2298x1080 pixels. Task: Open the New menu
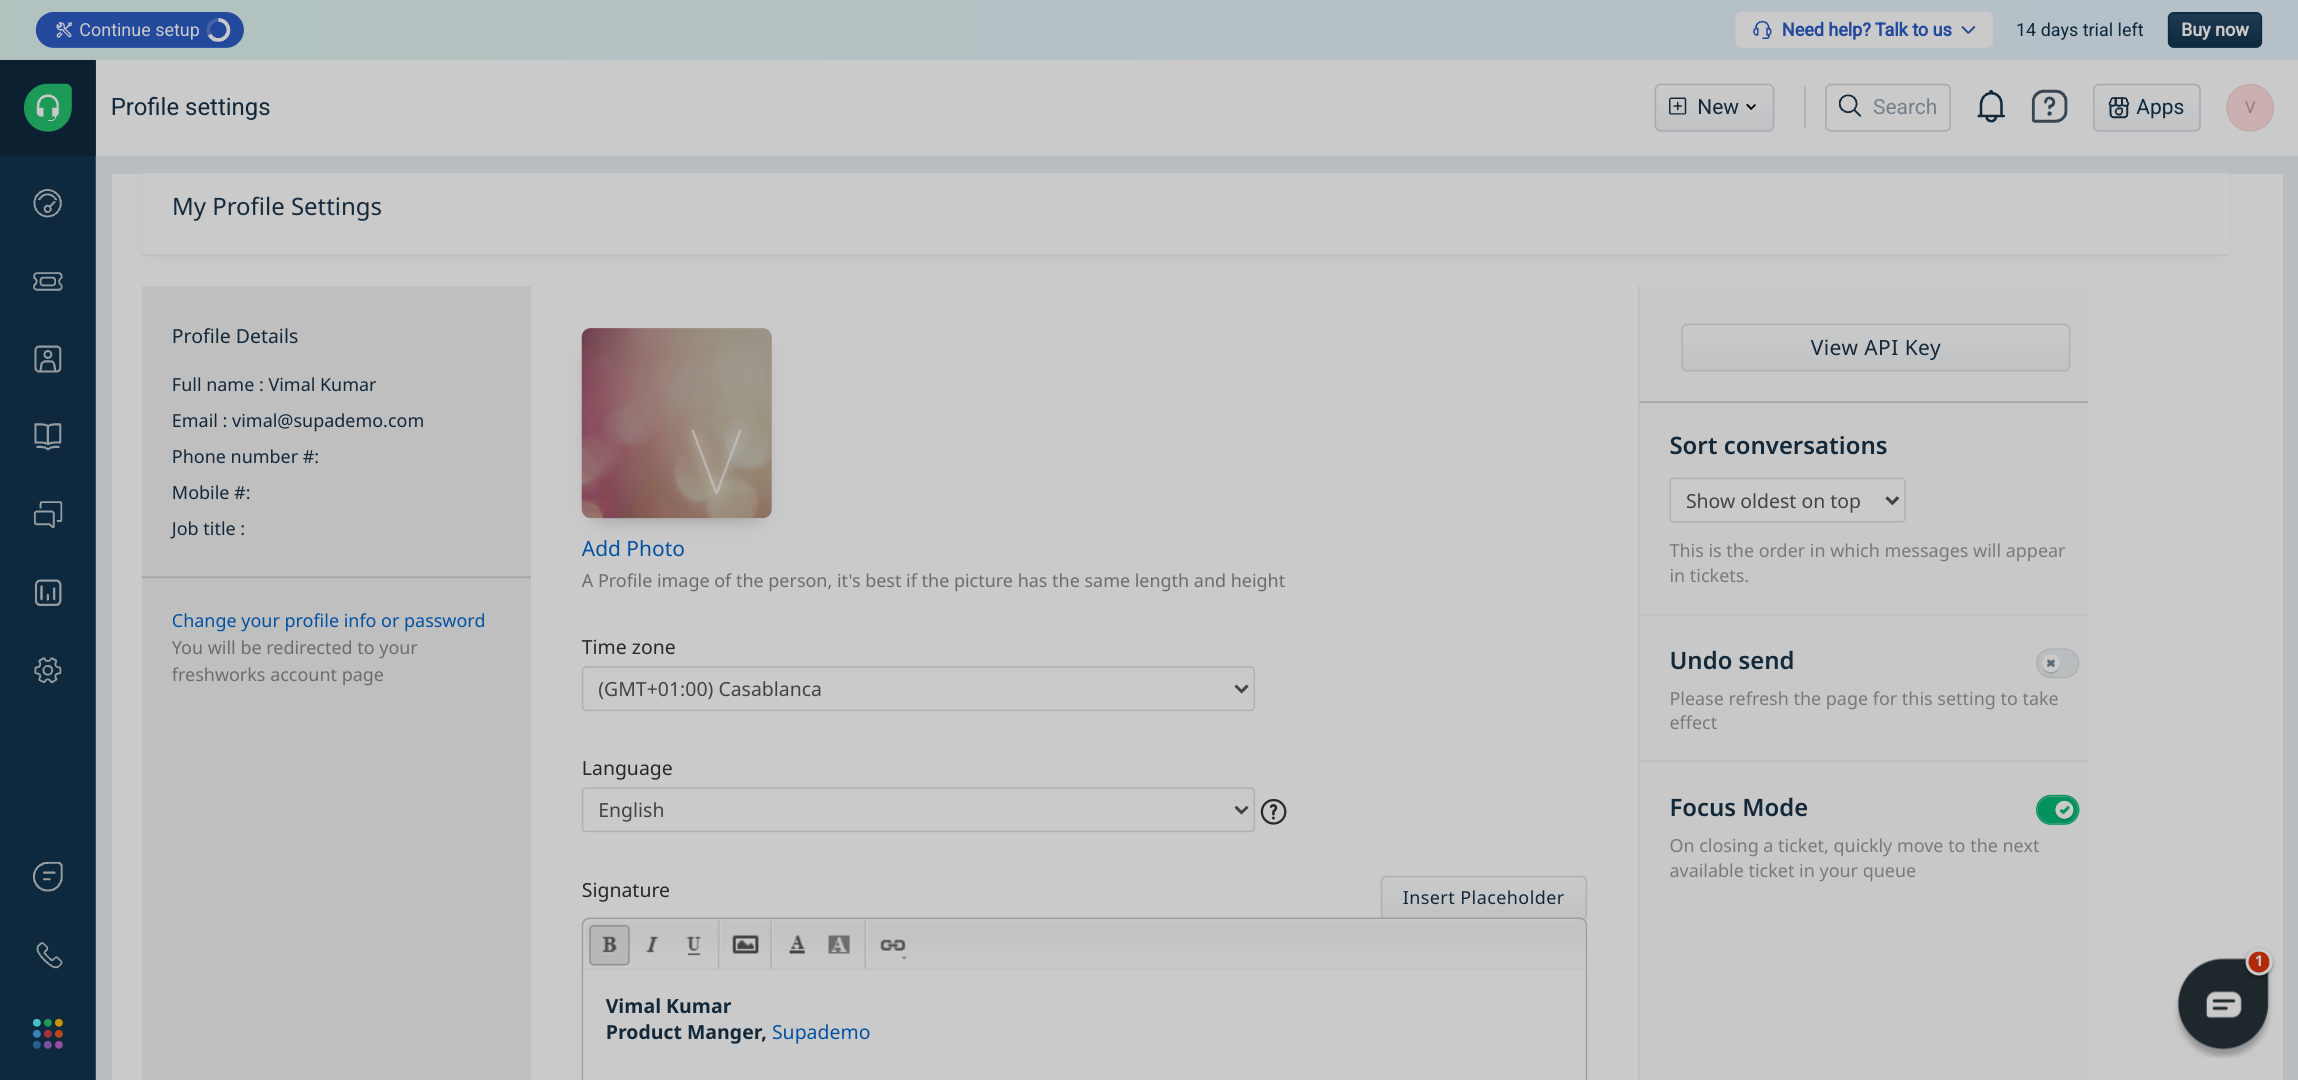tap(1714, 107)
